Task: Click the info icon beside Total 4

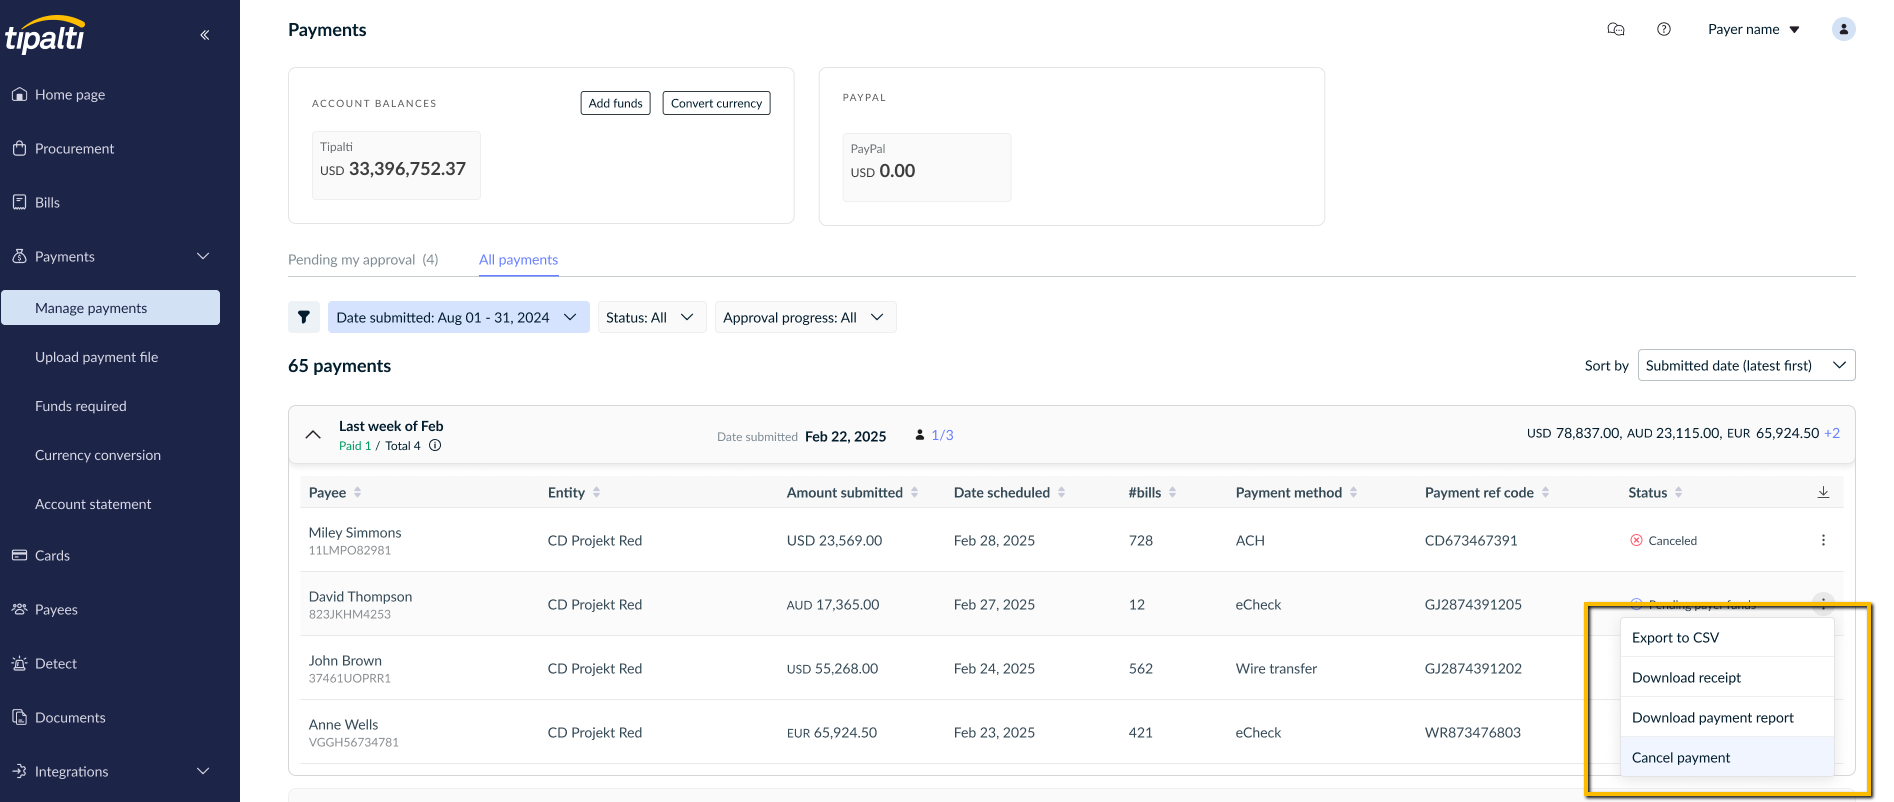Action: [x=435, y=446]
